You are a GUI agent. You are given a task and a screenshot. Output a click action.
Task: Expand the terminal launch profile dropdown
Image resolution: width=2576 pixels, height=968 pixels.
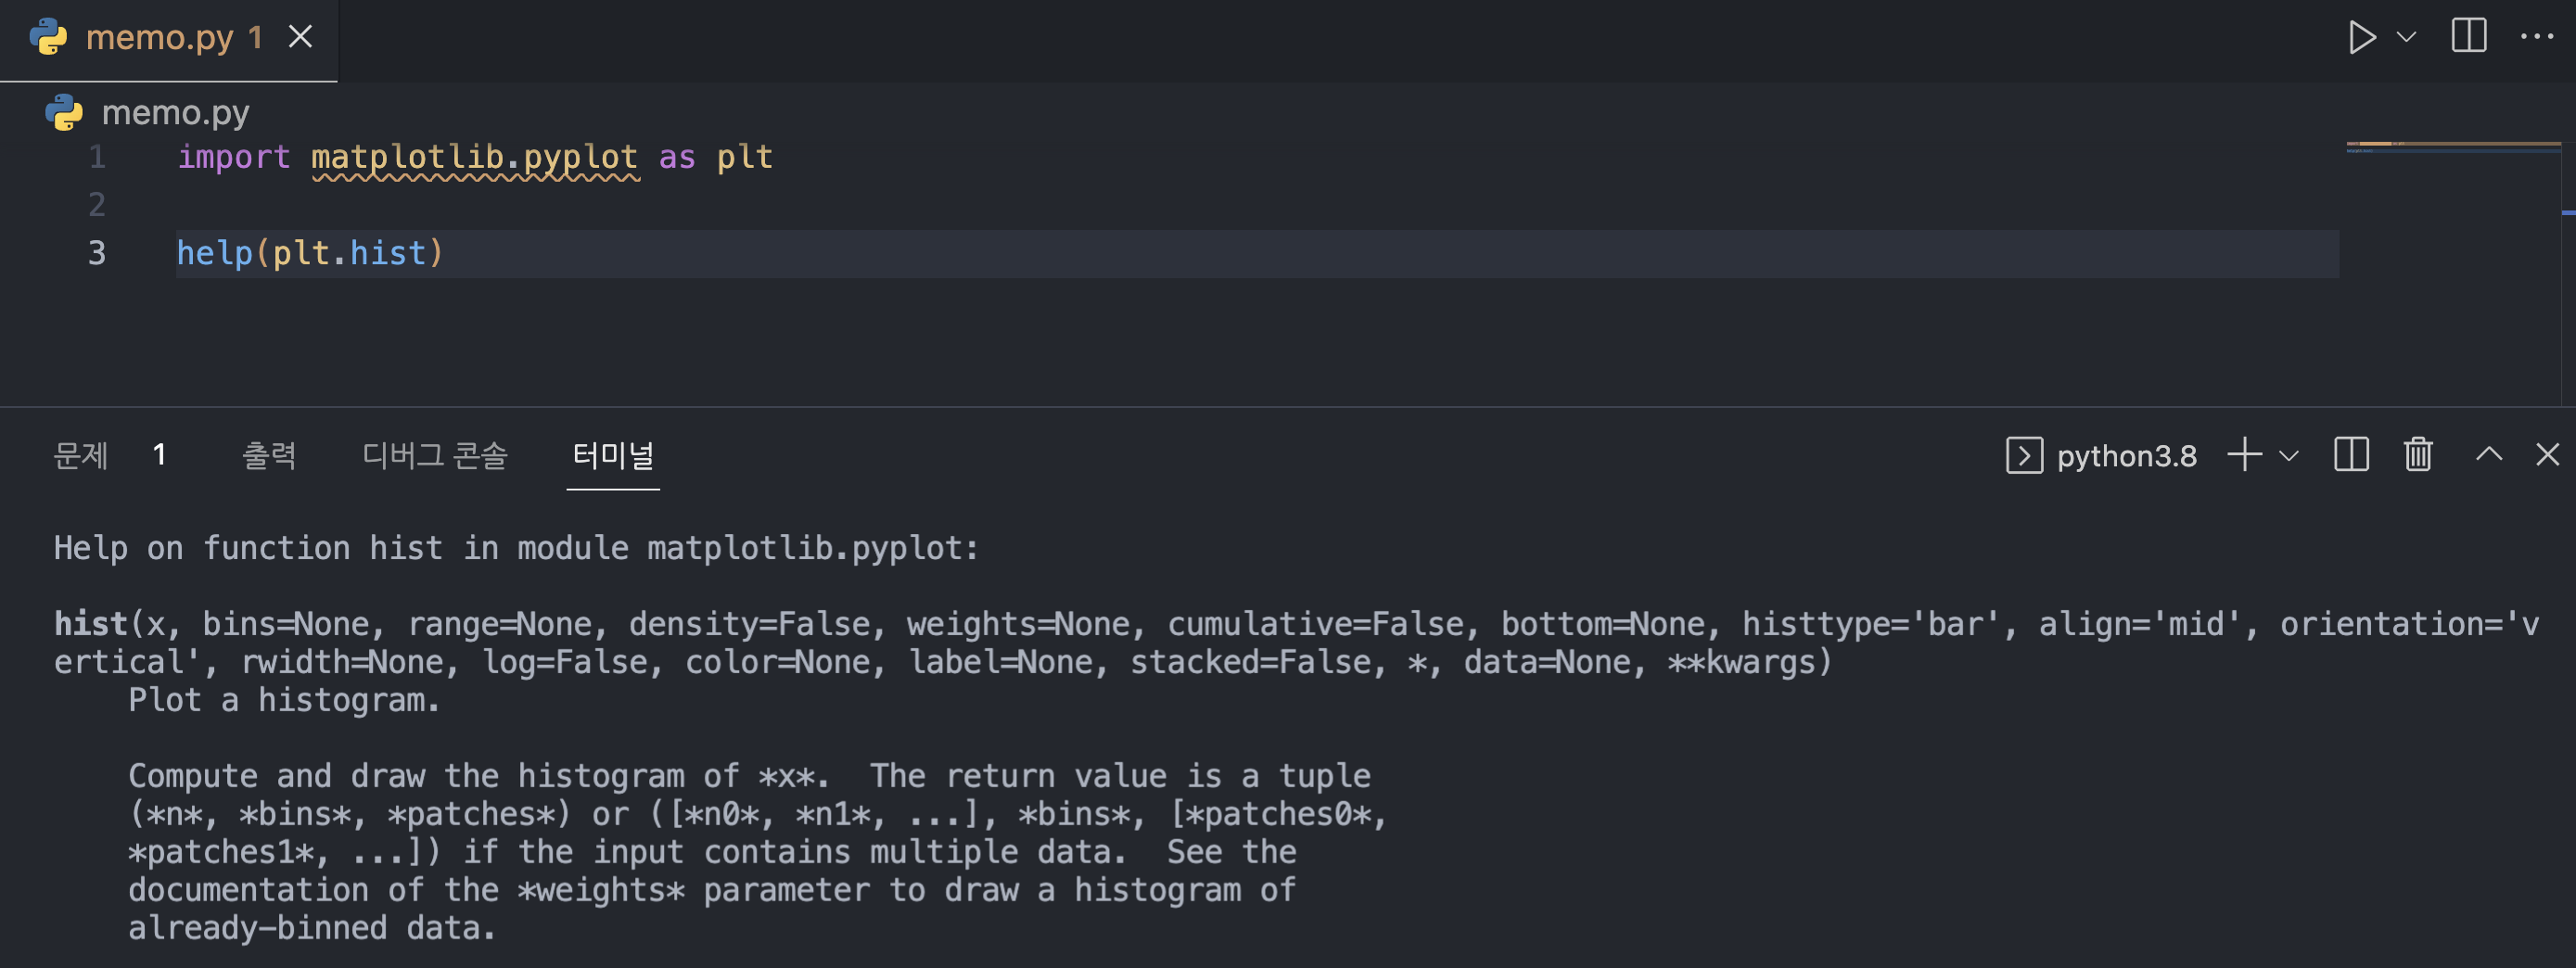click(x=2288, y=456)
